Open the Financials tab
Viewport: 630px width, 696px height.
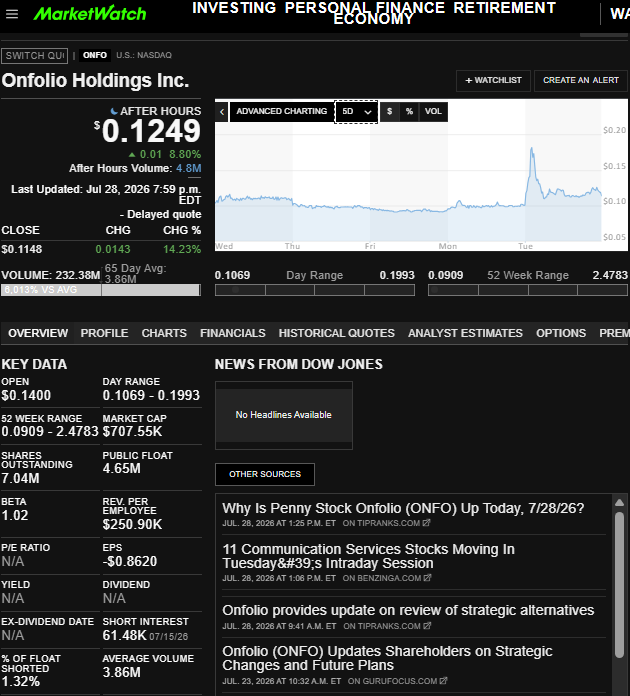(x=233, y=333)
